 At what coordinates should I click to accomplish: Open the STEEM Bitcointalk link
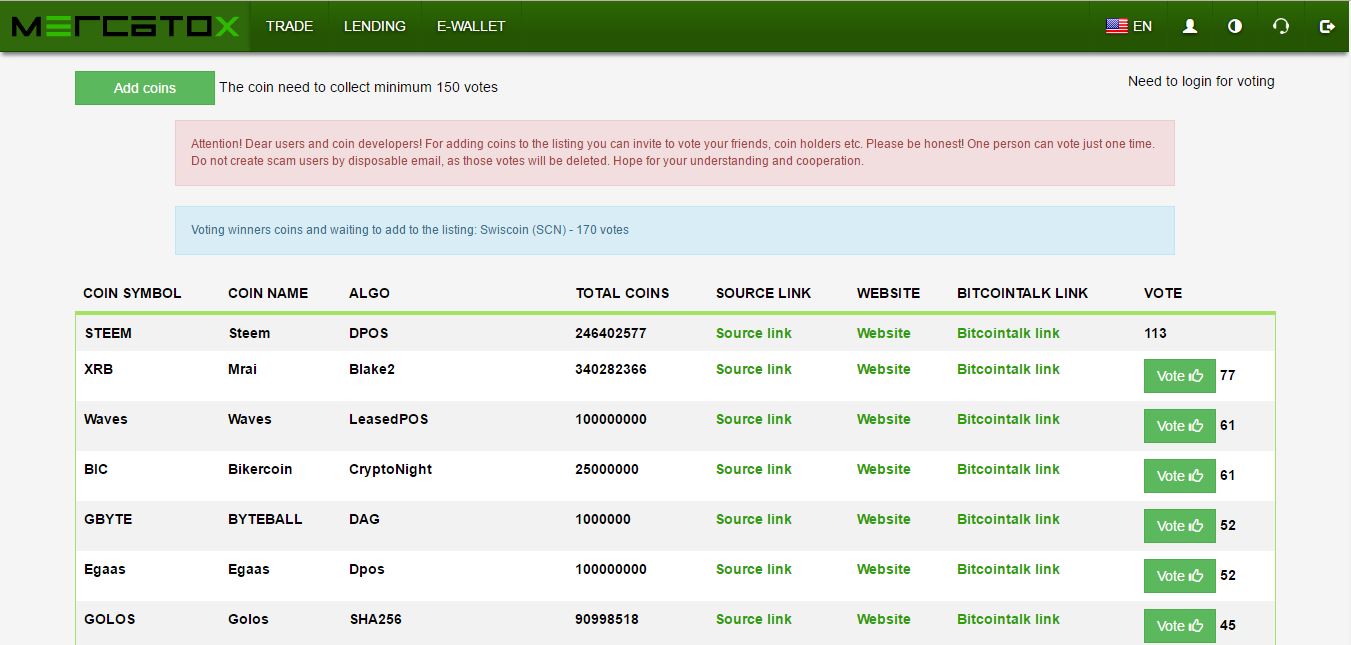[1008, 333]
